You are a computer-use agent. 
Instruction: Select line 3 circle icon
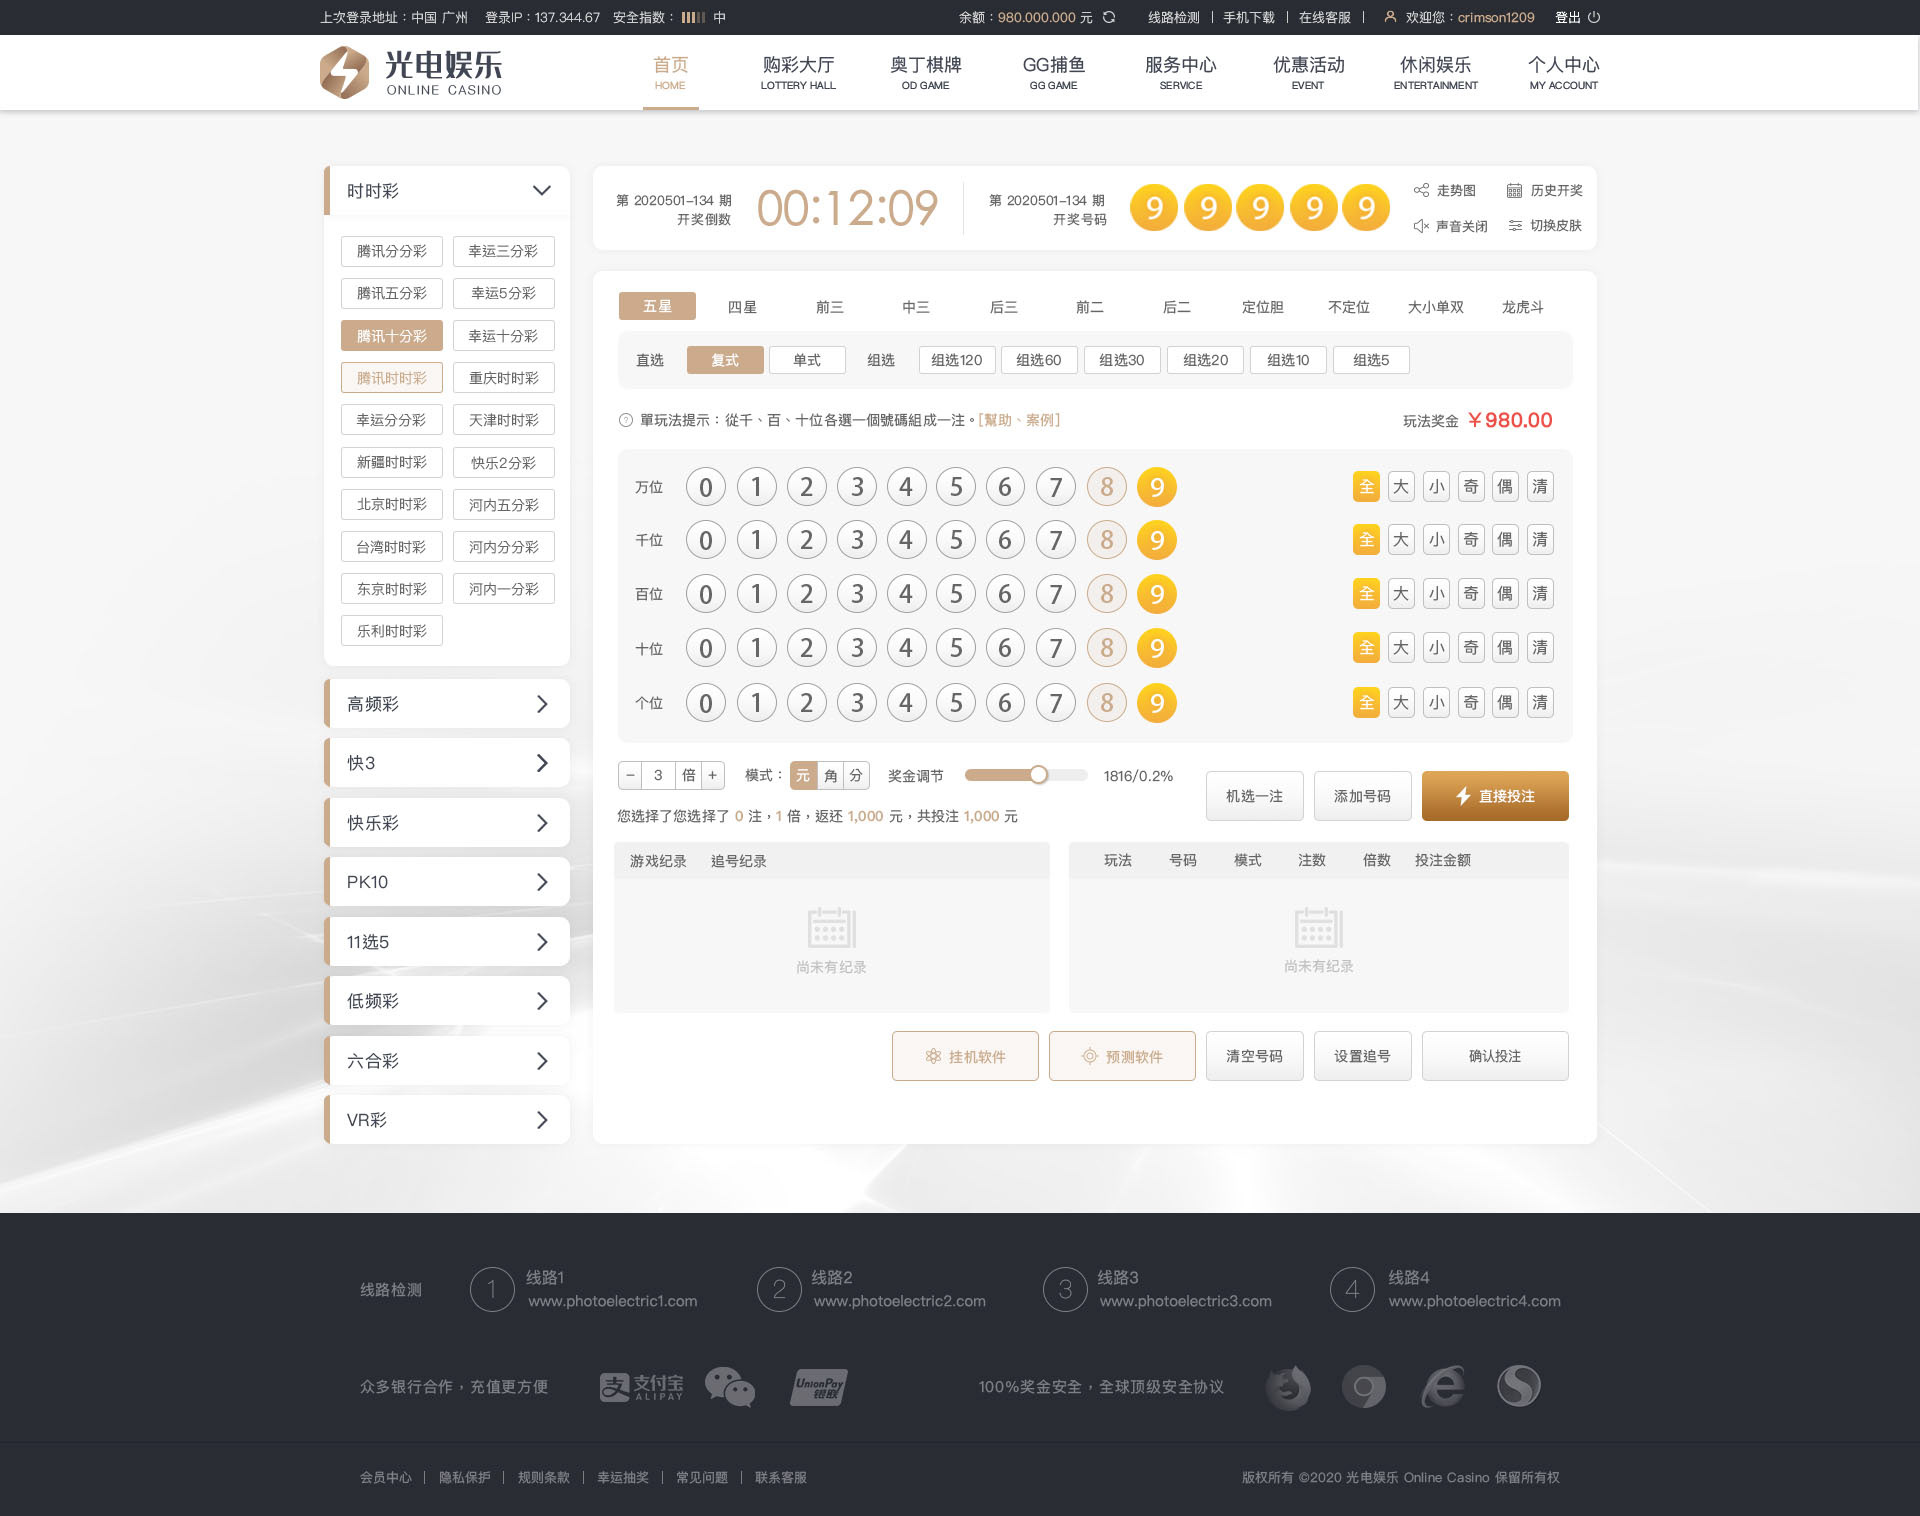1065,1290
